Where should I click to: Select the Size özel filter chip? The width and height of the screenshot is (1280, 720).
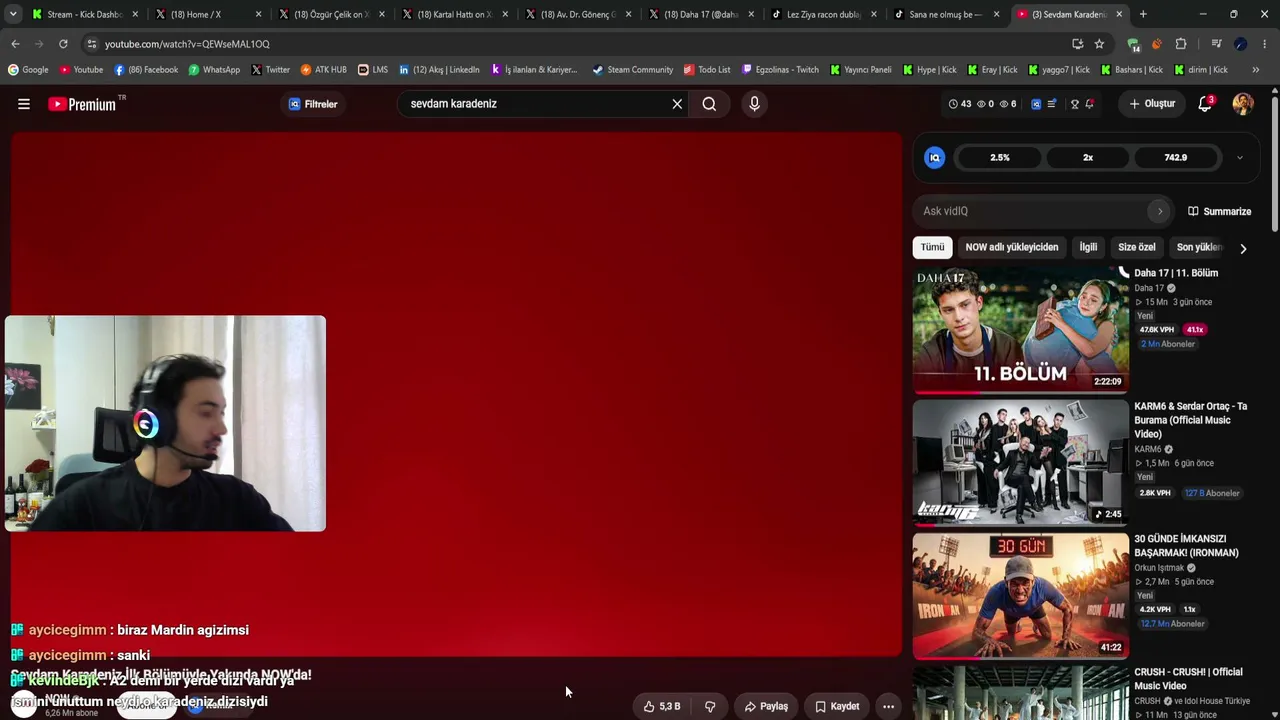1137,247
